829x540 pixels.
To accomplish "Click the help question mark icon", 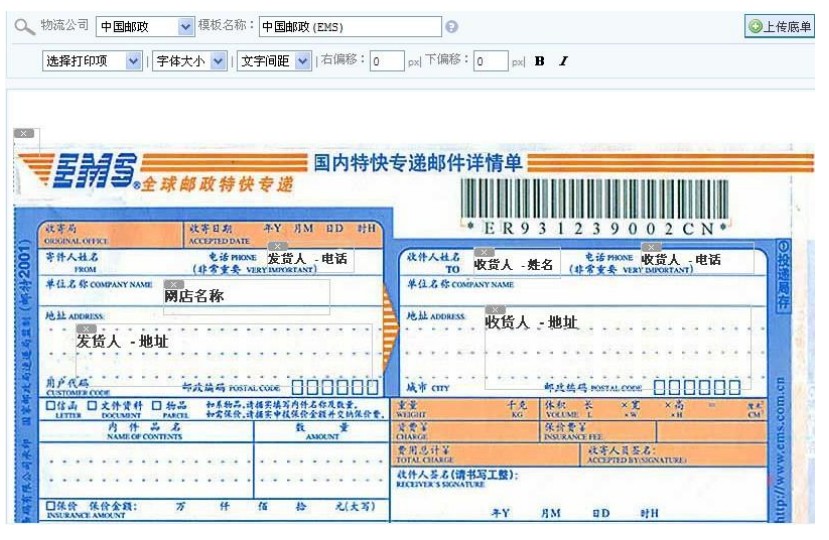I will [x=451, y=26].
